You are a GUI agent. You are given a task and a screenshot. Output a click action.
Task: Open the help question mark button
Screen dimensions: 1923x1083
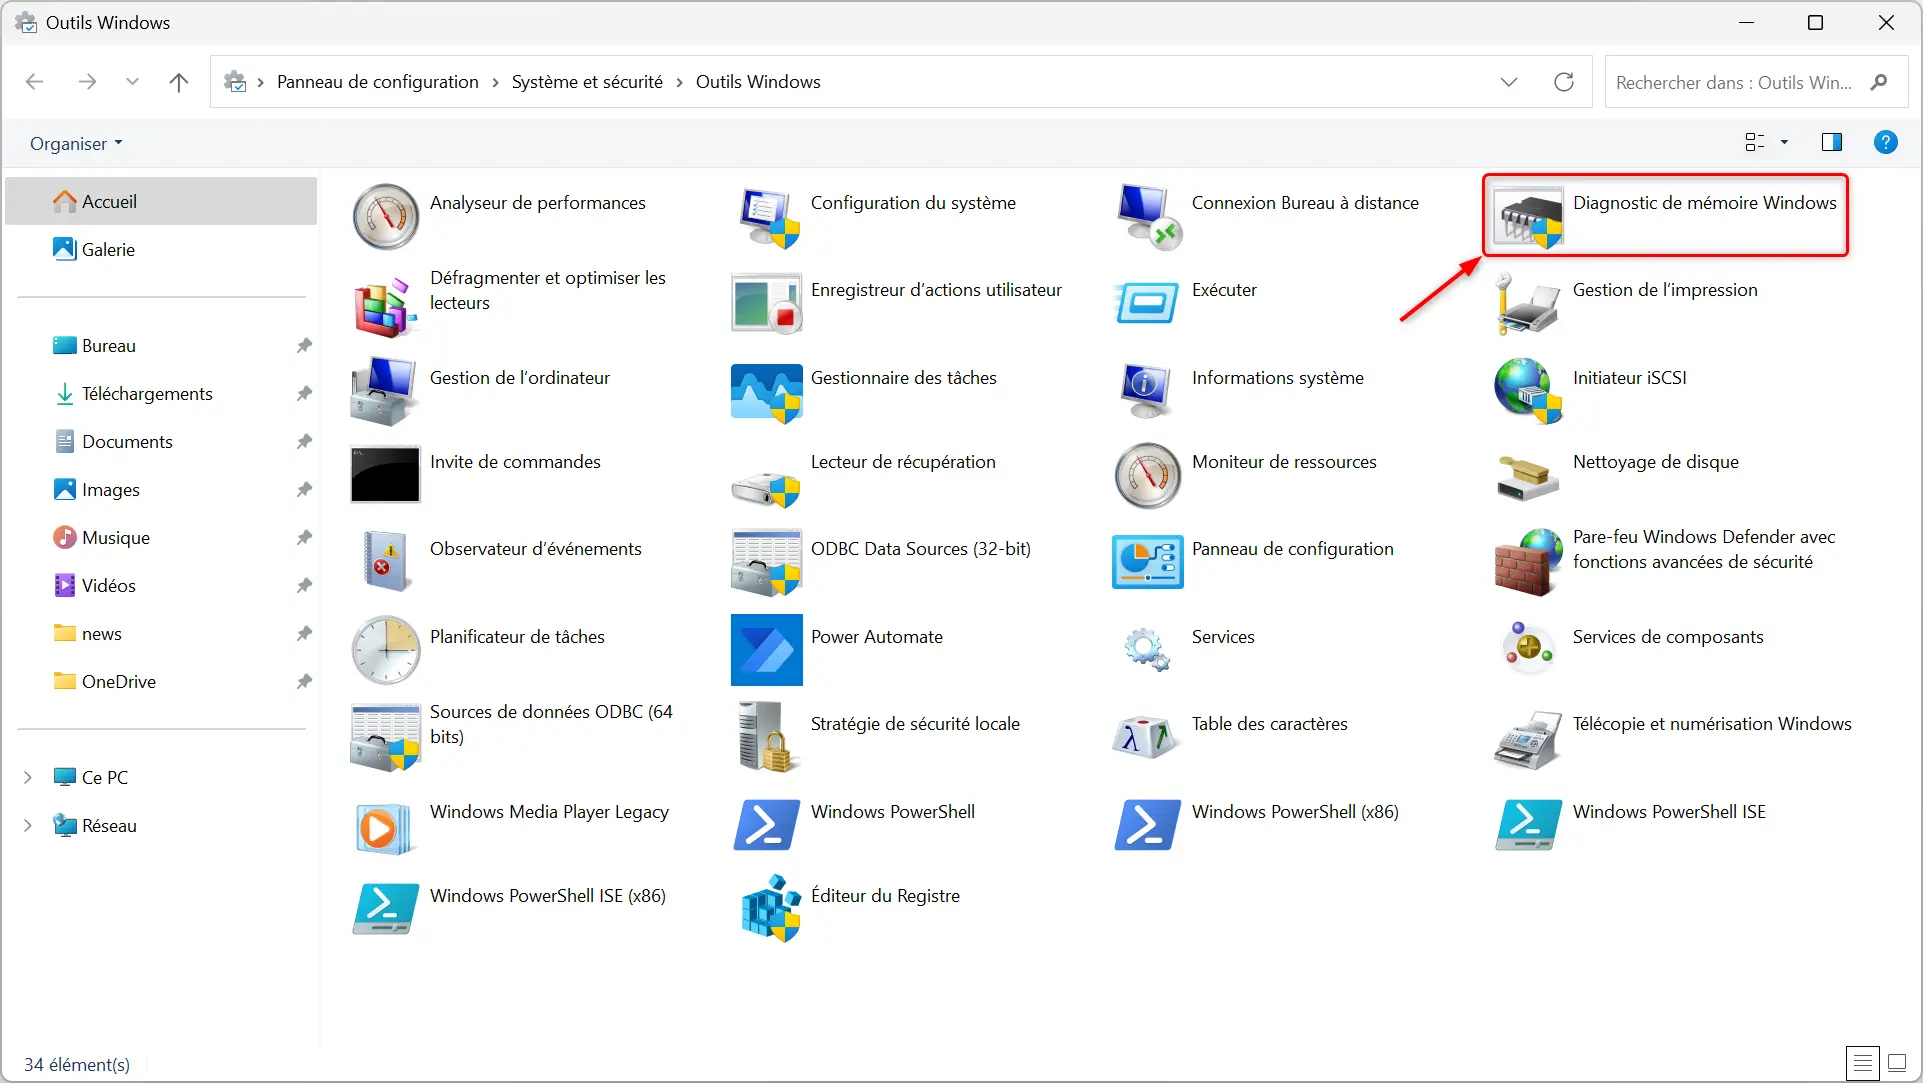point(1885,142)
